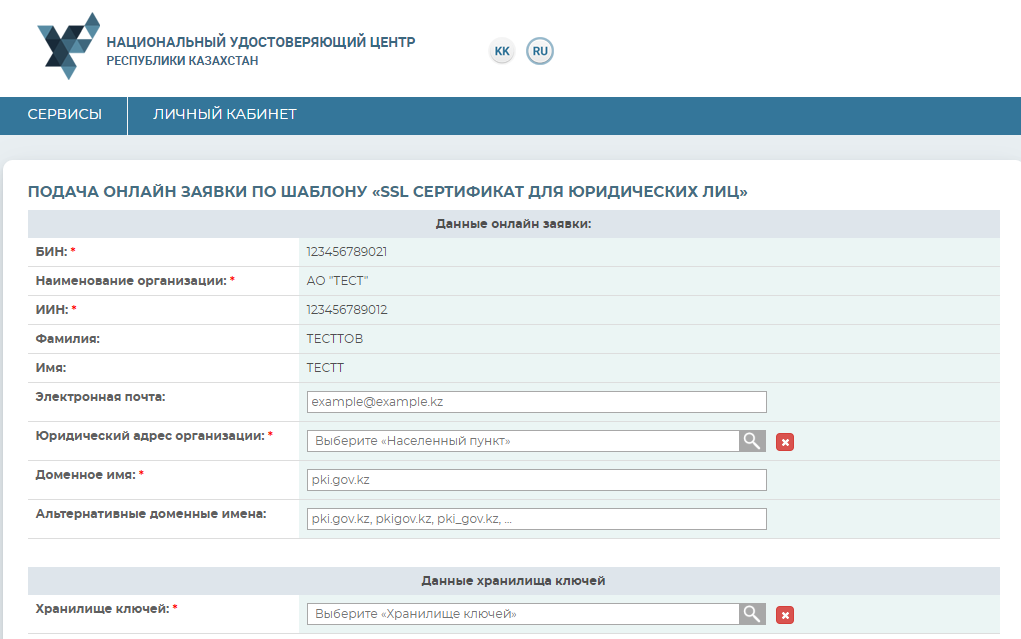Click the National Certification Center logo
The image size is (1021, 639).
[x=68, y=46]
